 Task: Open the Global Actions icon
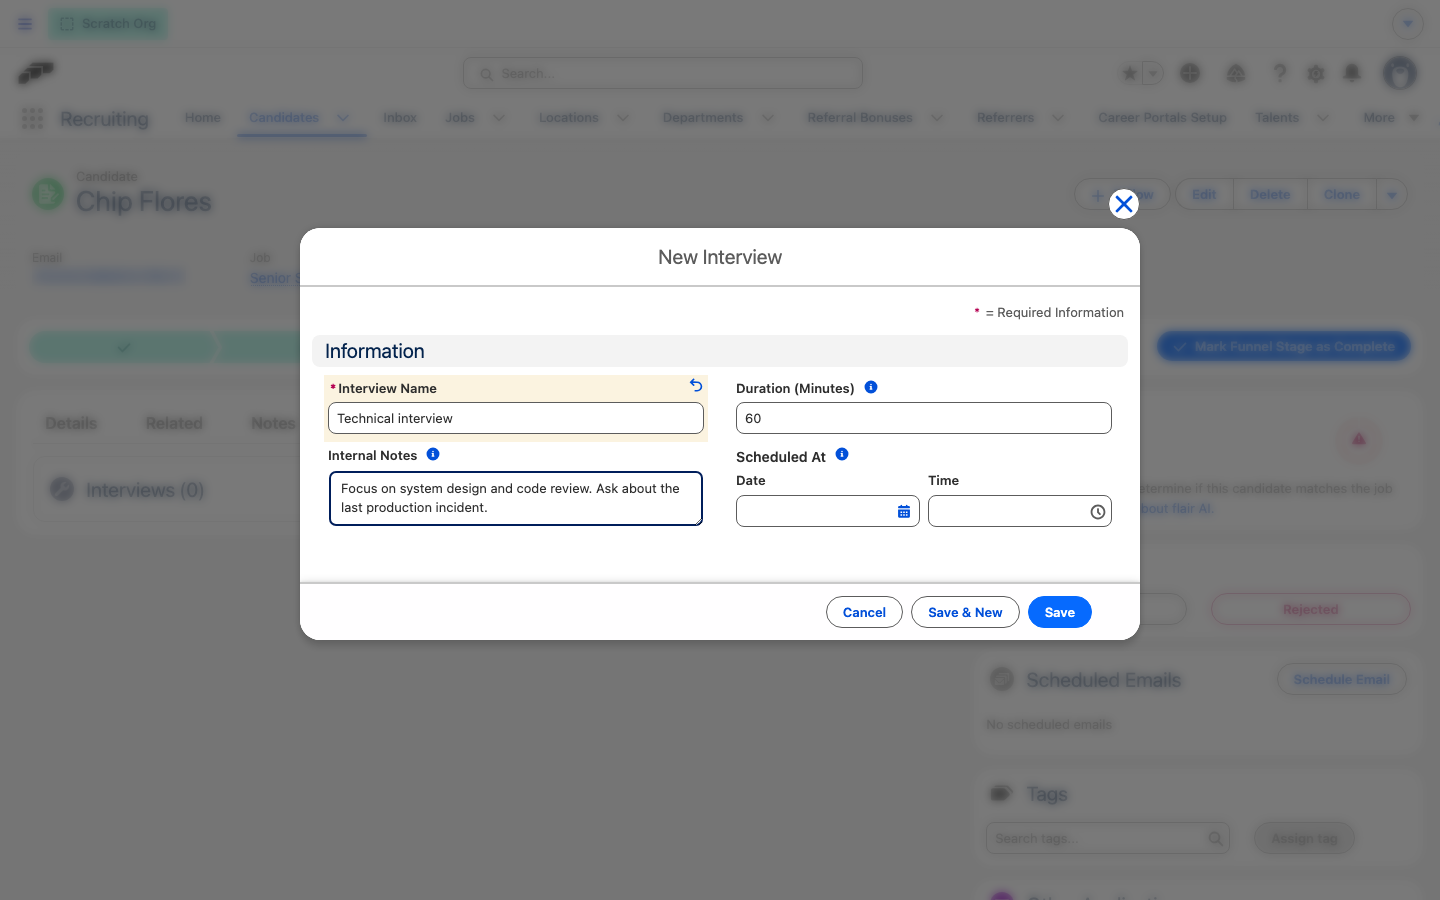click(x=1190, y=73)
